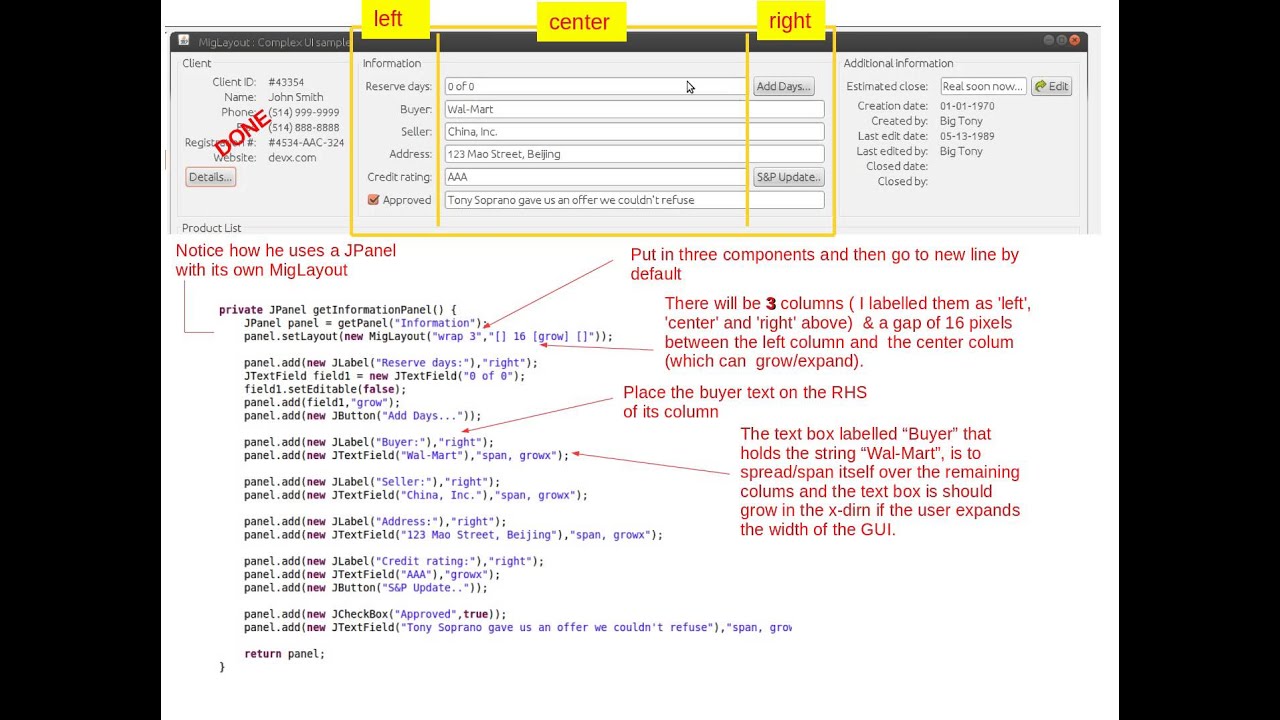Screen dimensions: 1280x720
Task: Click the number (514) 888-8888
Action: 304,128
